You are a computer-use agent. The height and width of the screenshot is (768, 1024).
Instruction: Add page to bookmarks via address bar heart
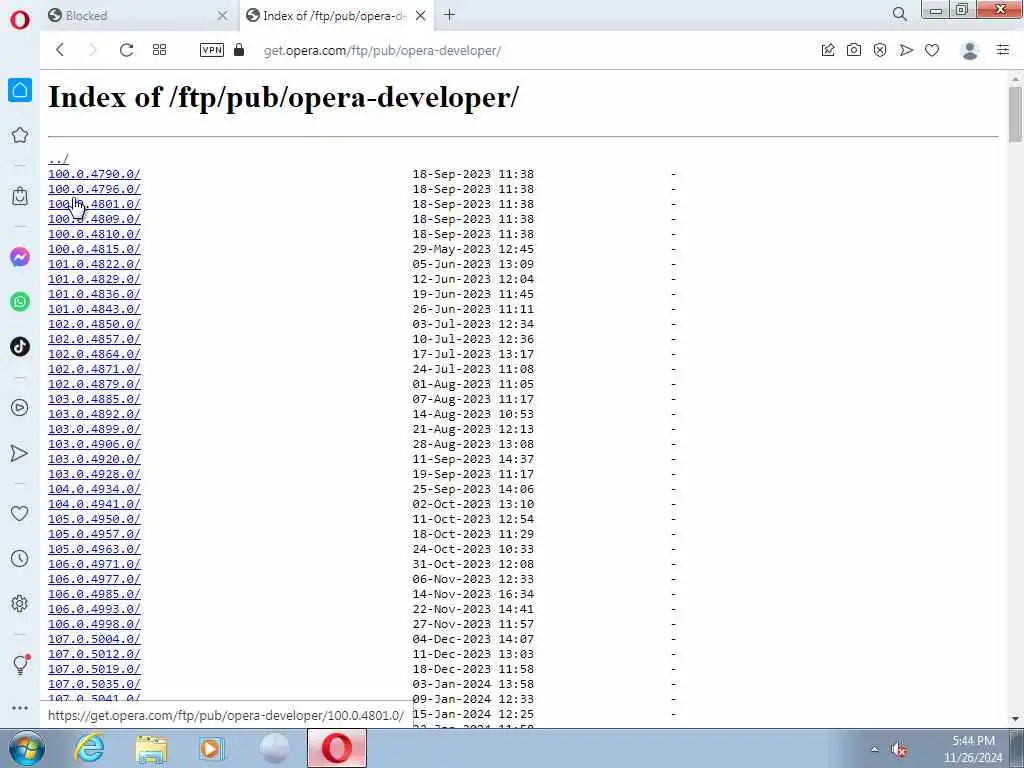932,50
